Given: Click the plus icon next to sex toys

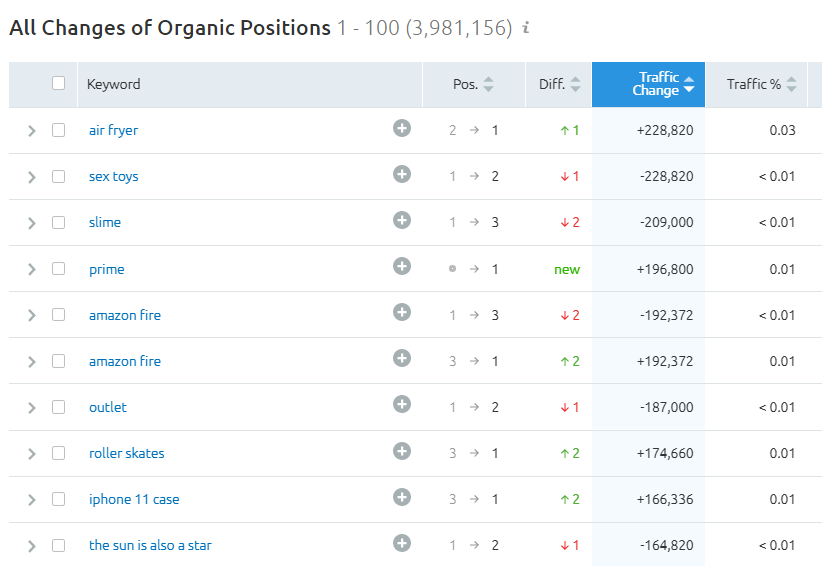Looking at the screenshot, I should tap(402, 174).
